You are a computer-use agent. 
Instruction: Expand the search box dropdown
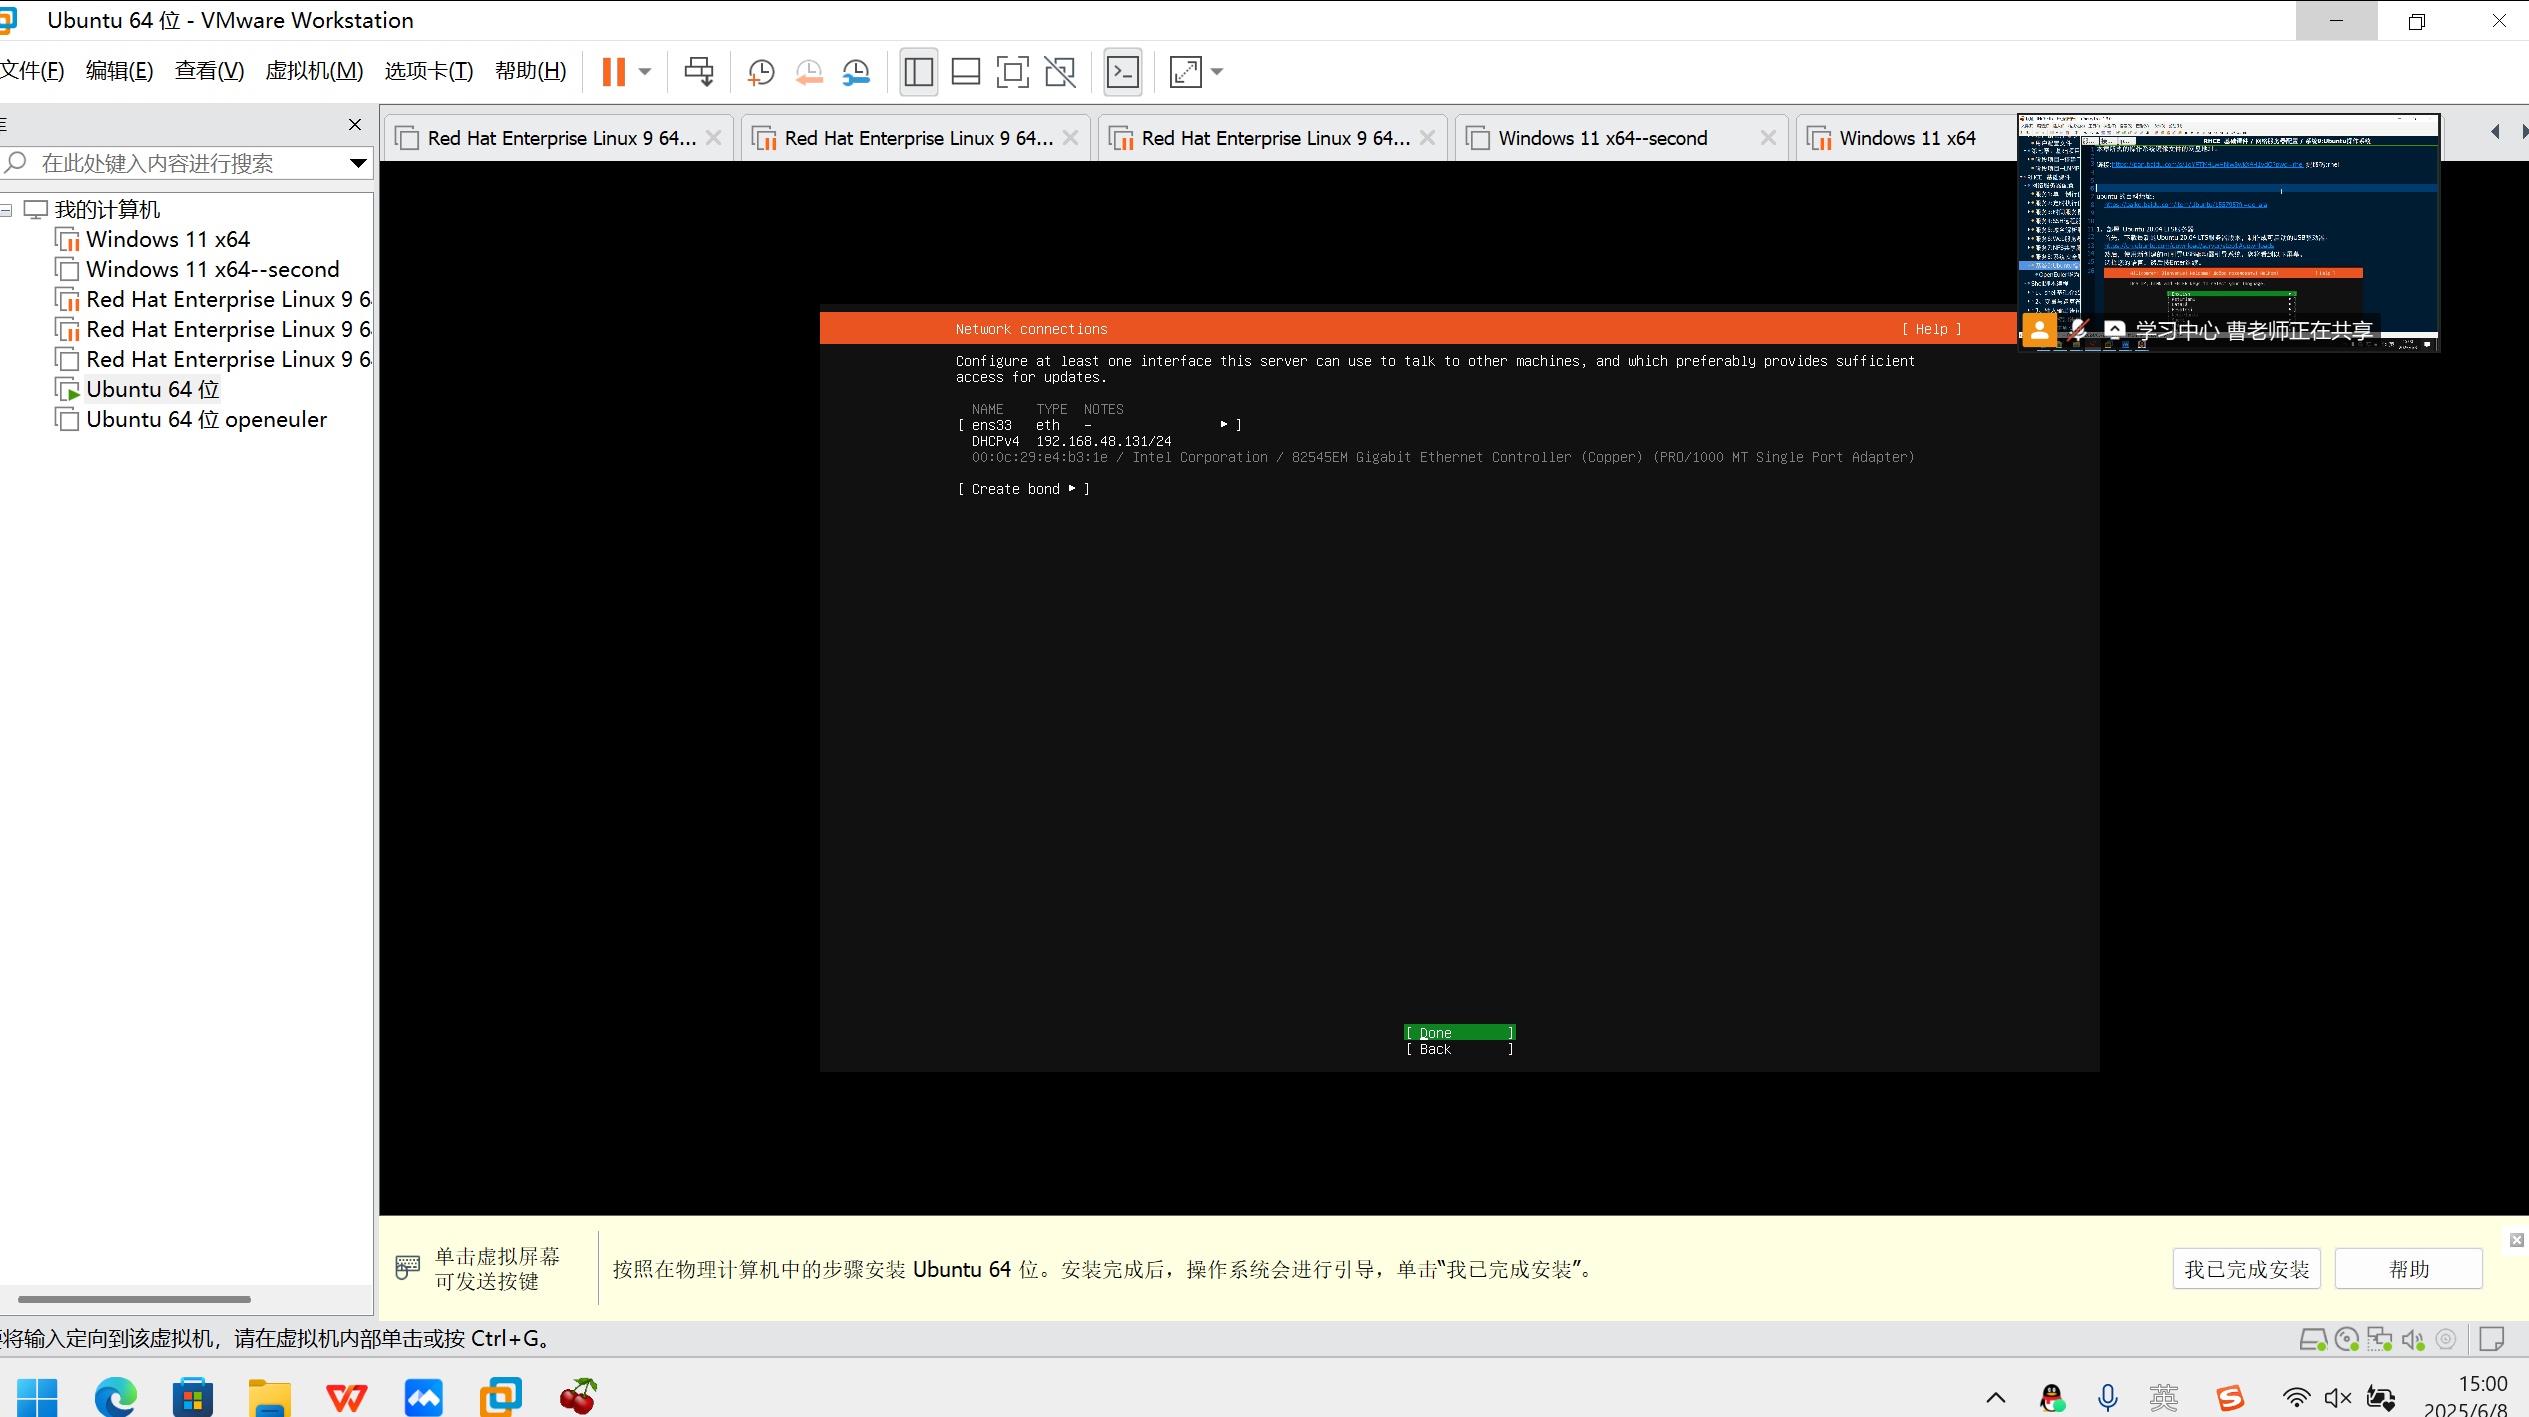(x=357, y=162)
